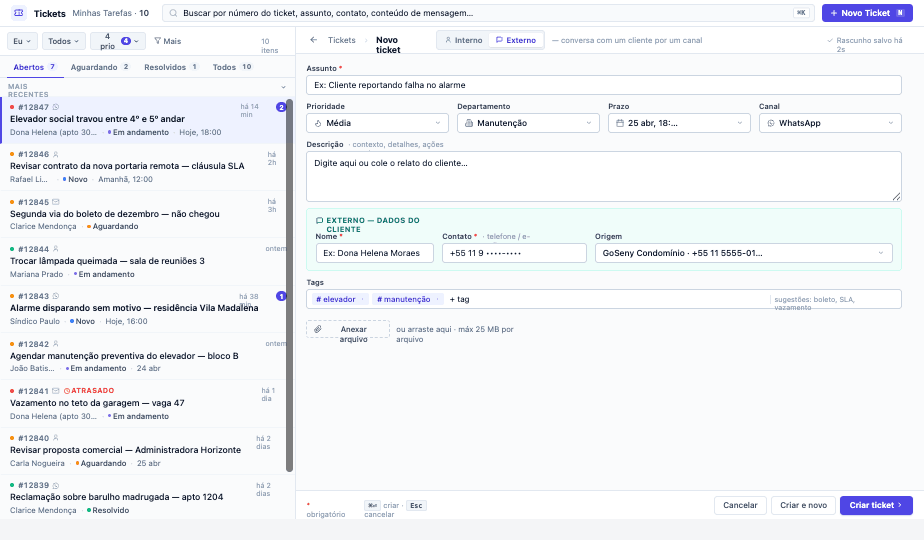Open the Todos filter dropdown
This screenshot has height=540, width=924.
(x=64, y=41)
